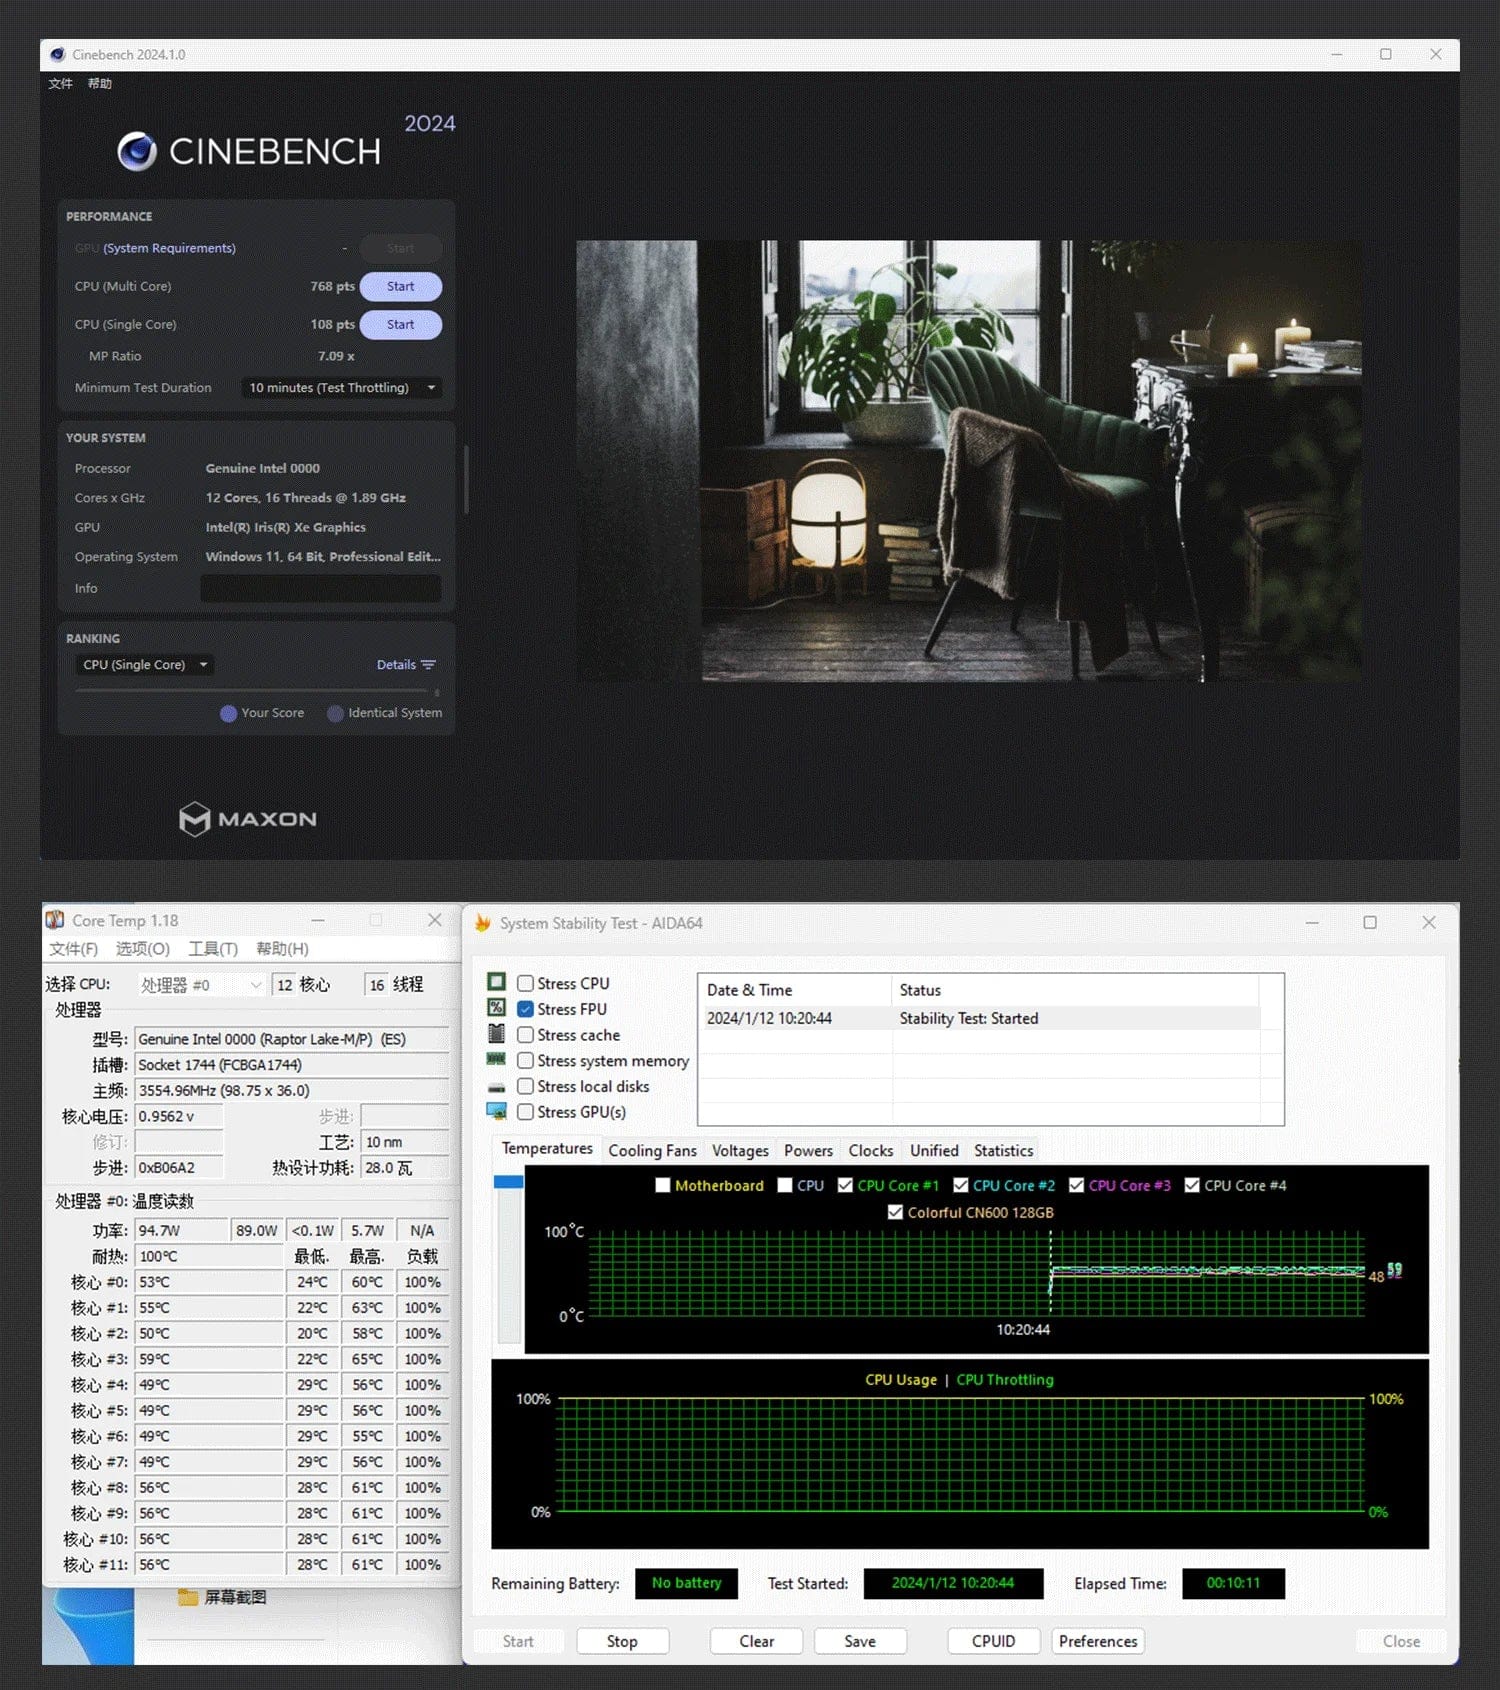
Task: Click the AIDA64 flame icon in title bar
Action: tap(483, 923)
